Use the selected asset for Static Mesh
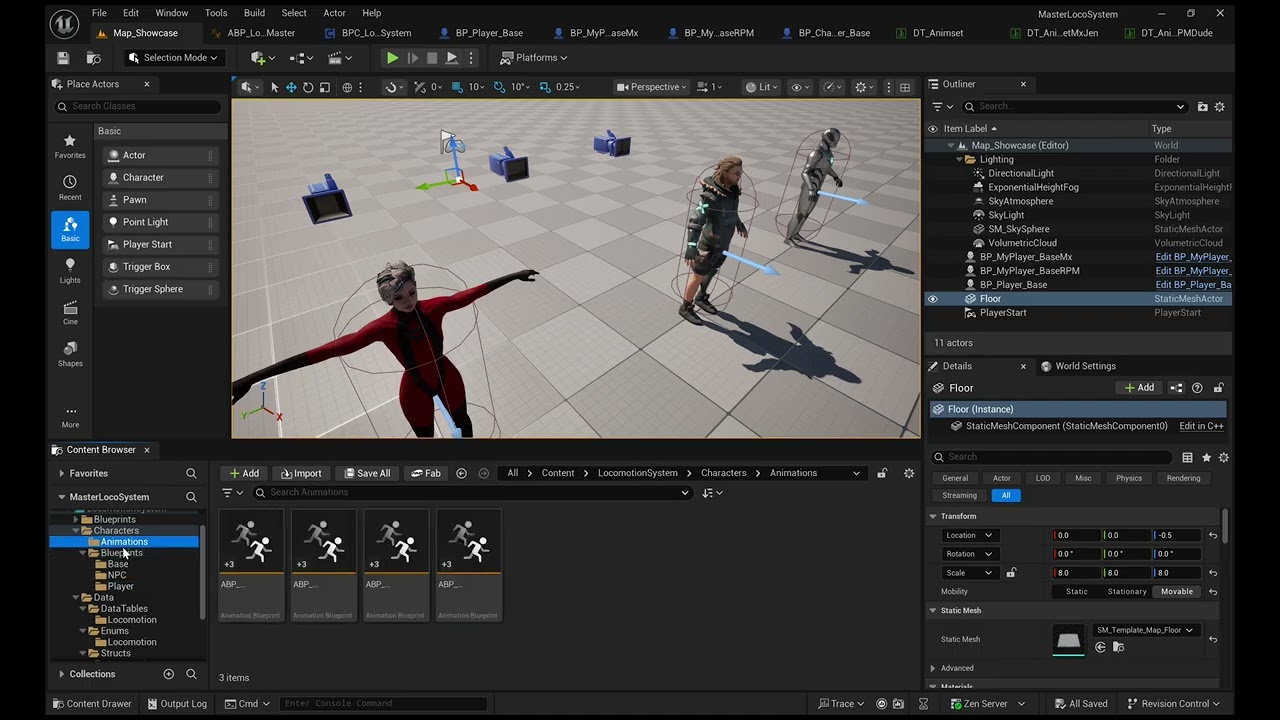 coord(1100,648)
